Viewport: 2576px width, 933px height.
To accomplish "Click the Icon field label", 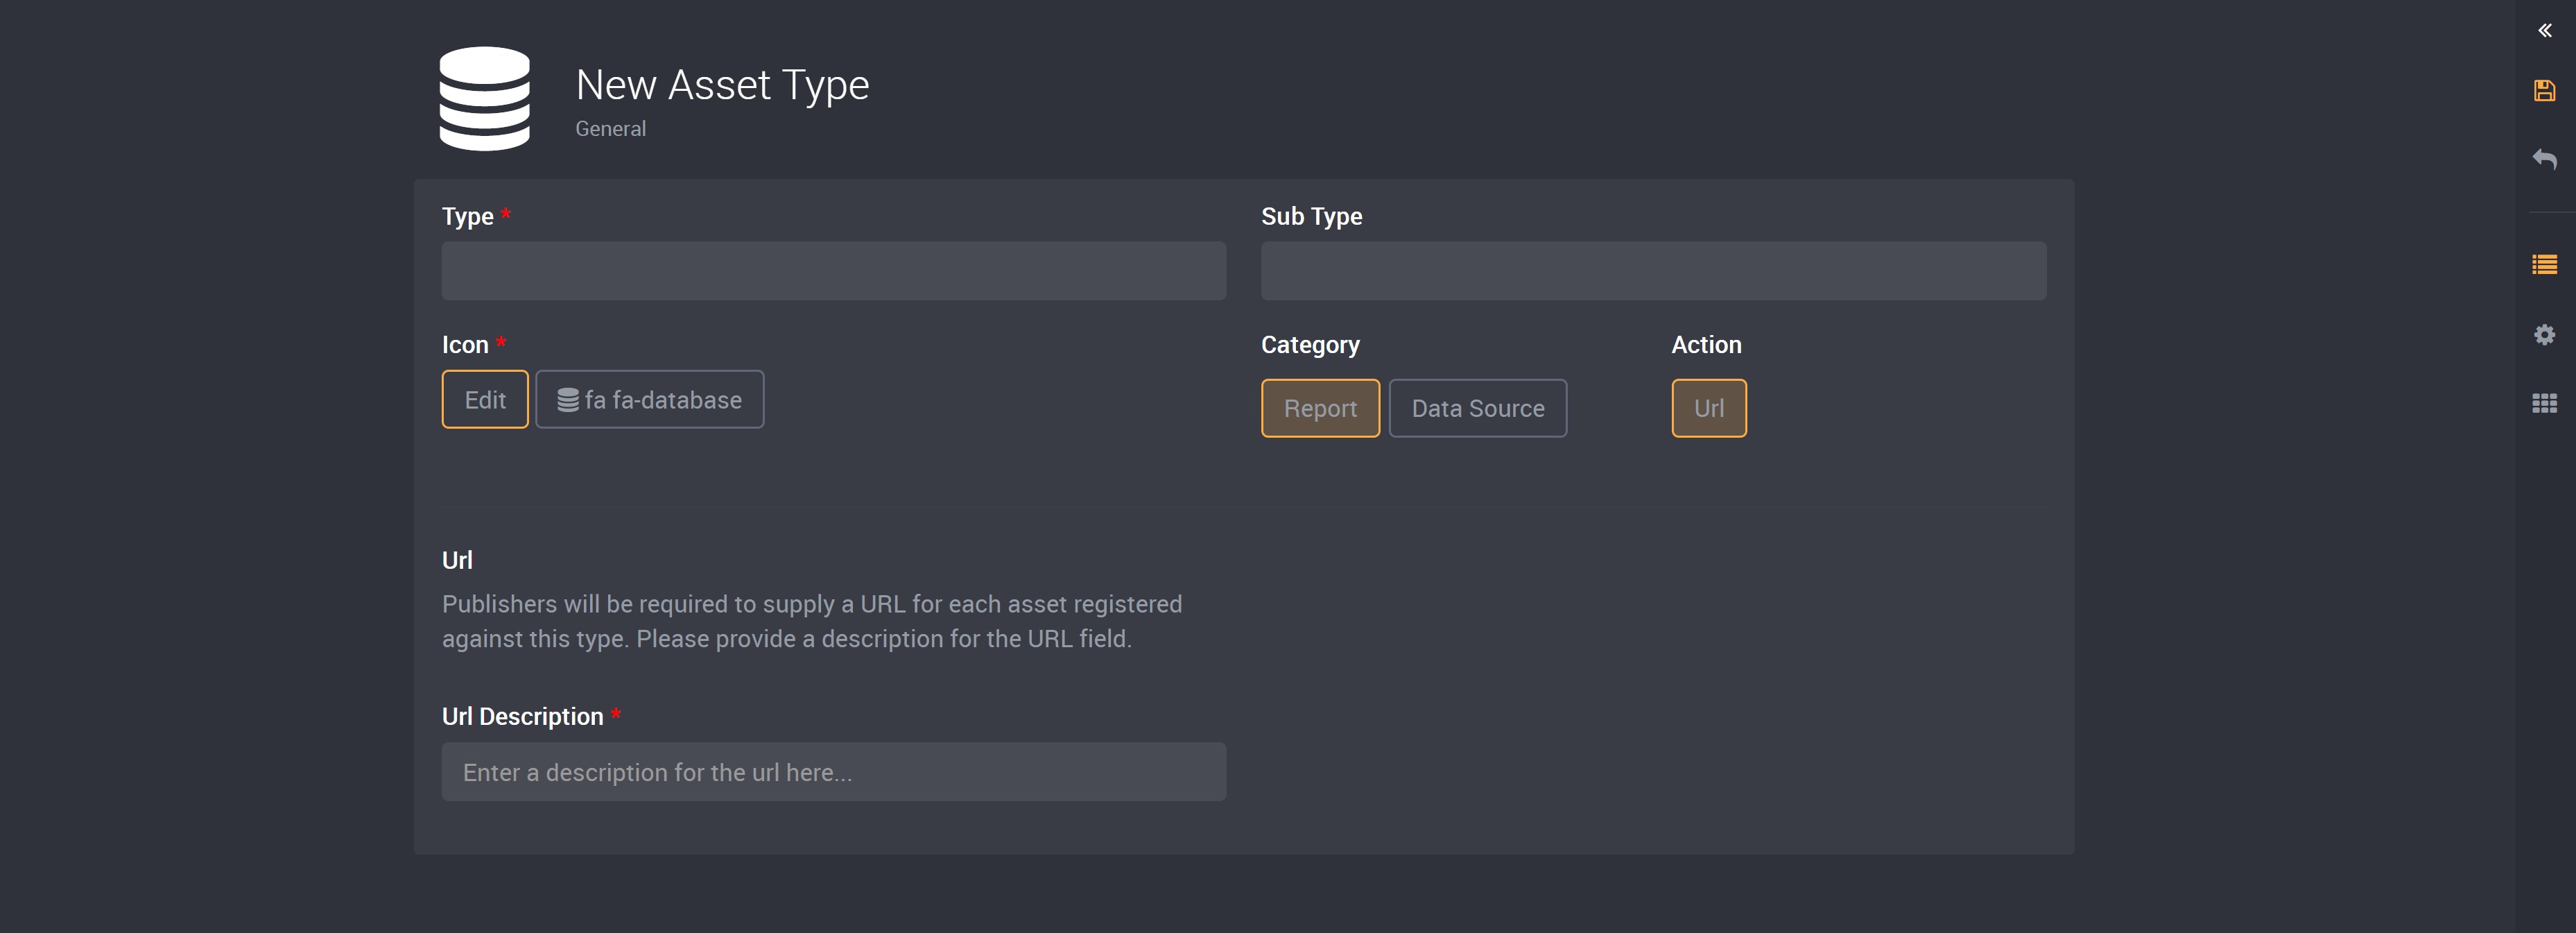I will click(465, 345).
